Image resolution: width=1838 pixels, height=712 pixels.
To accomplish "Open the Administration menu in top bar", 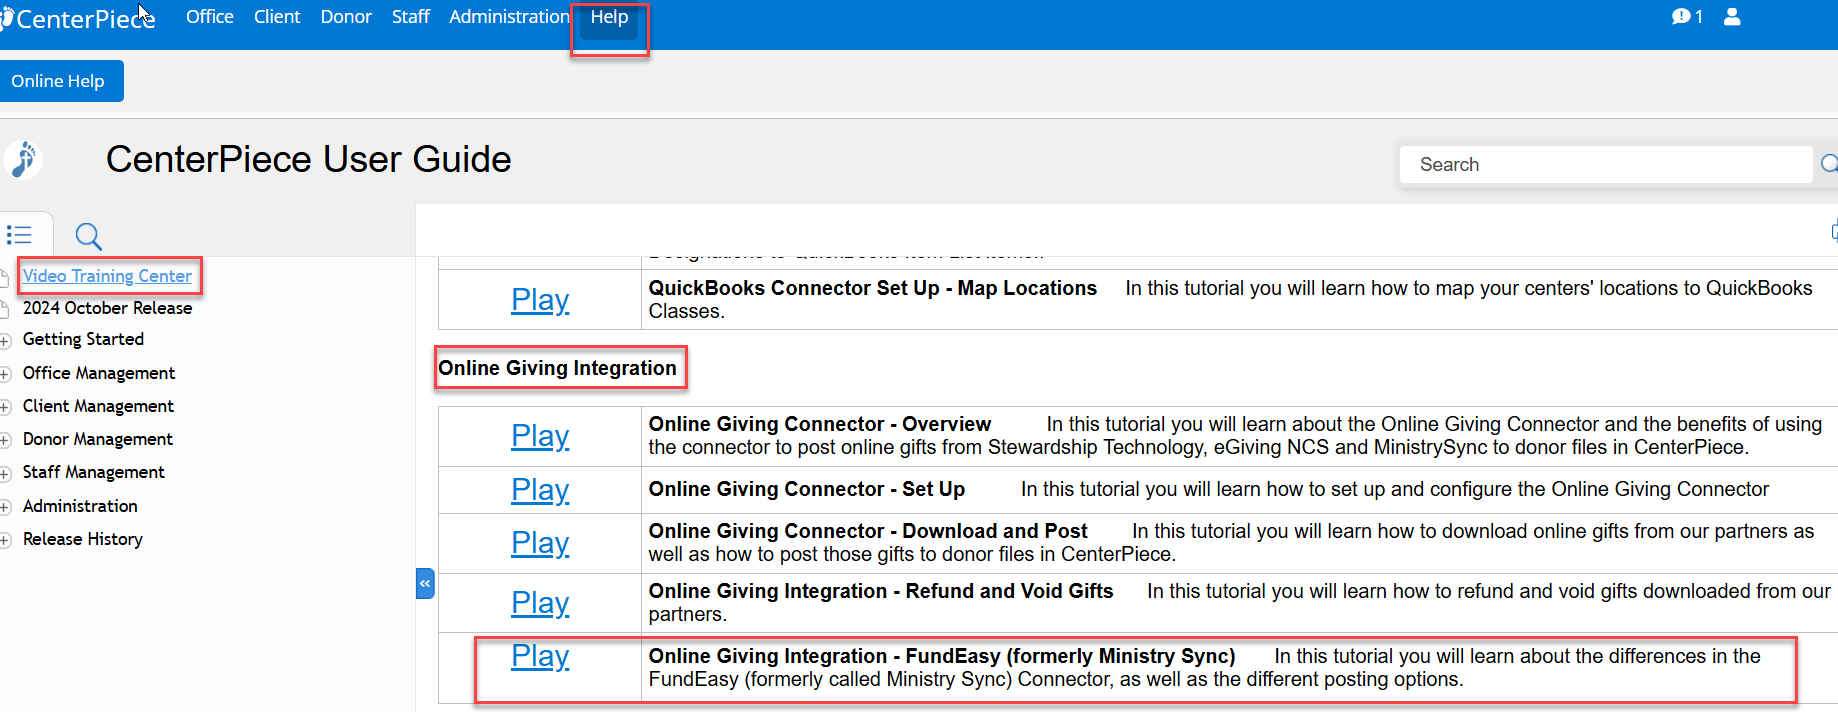I will pos(508,17).
